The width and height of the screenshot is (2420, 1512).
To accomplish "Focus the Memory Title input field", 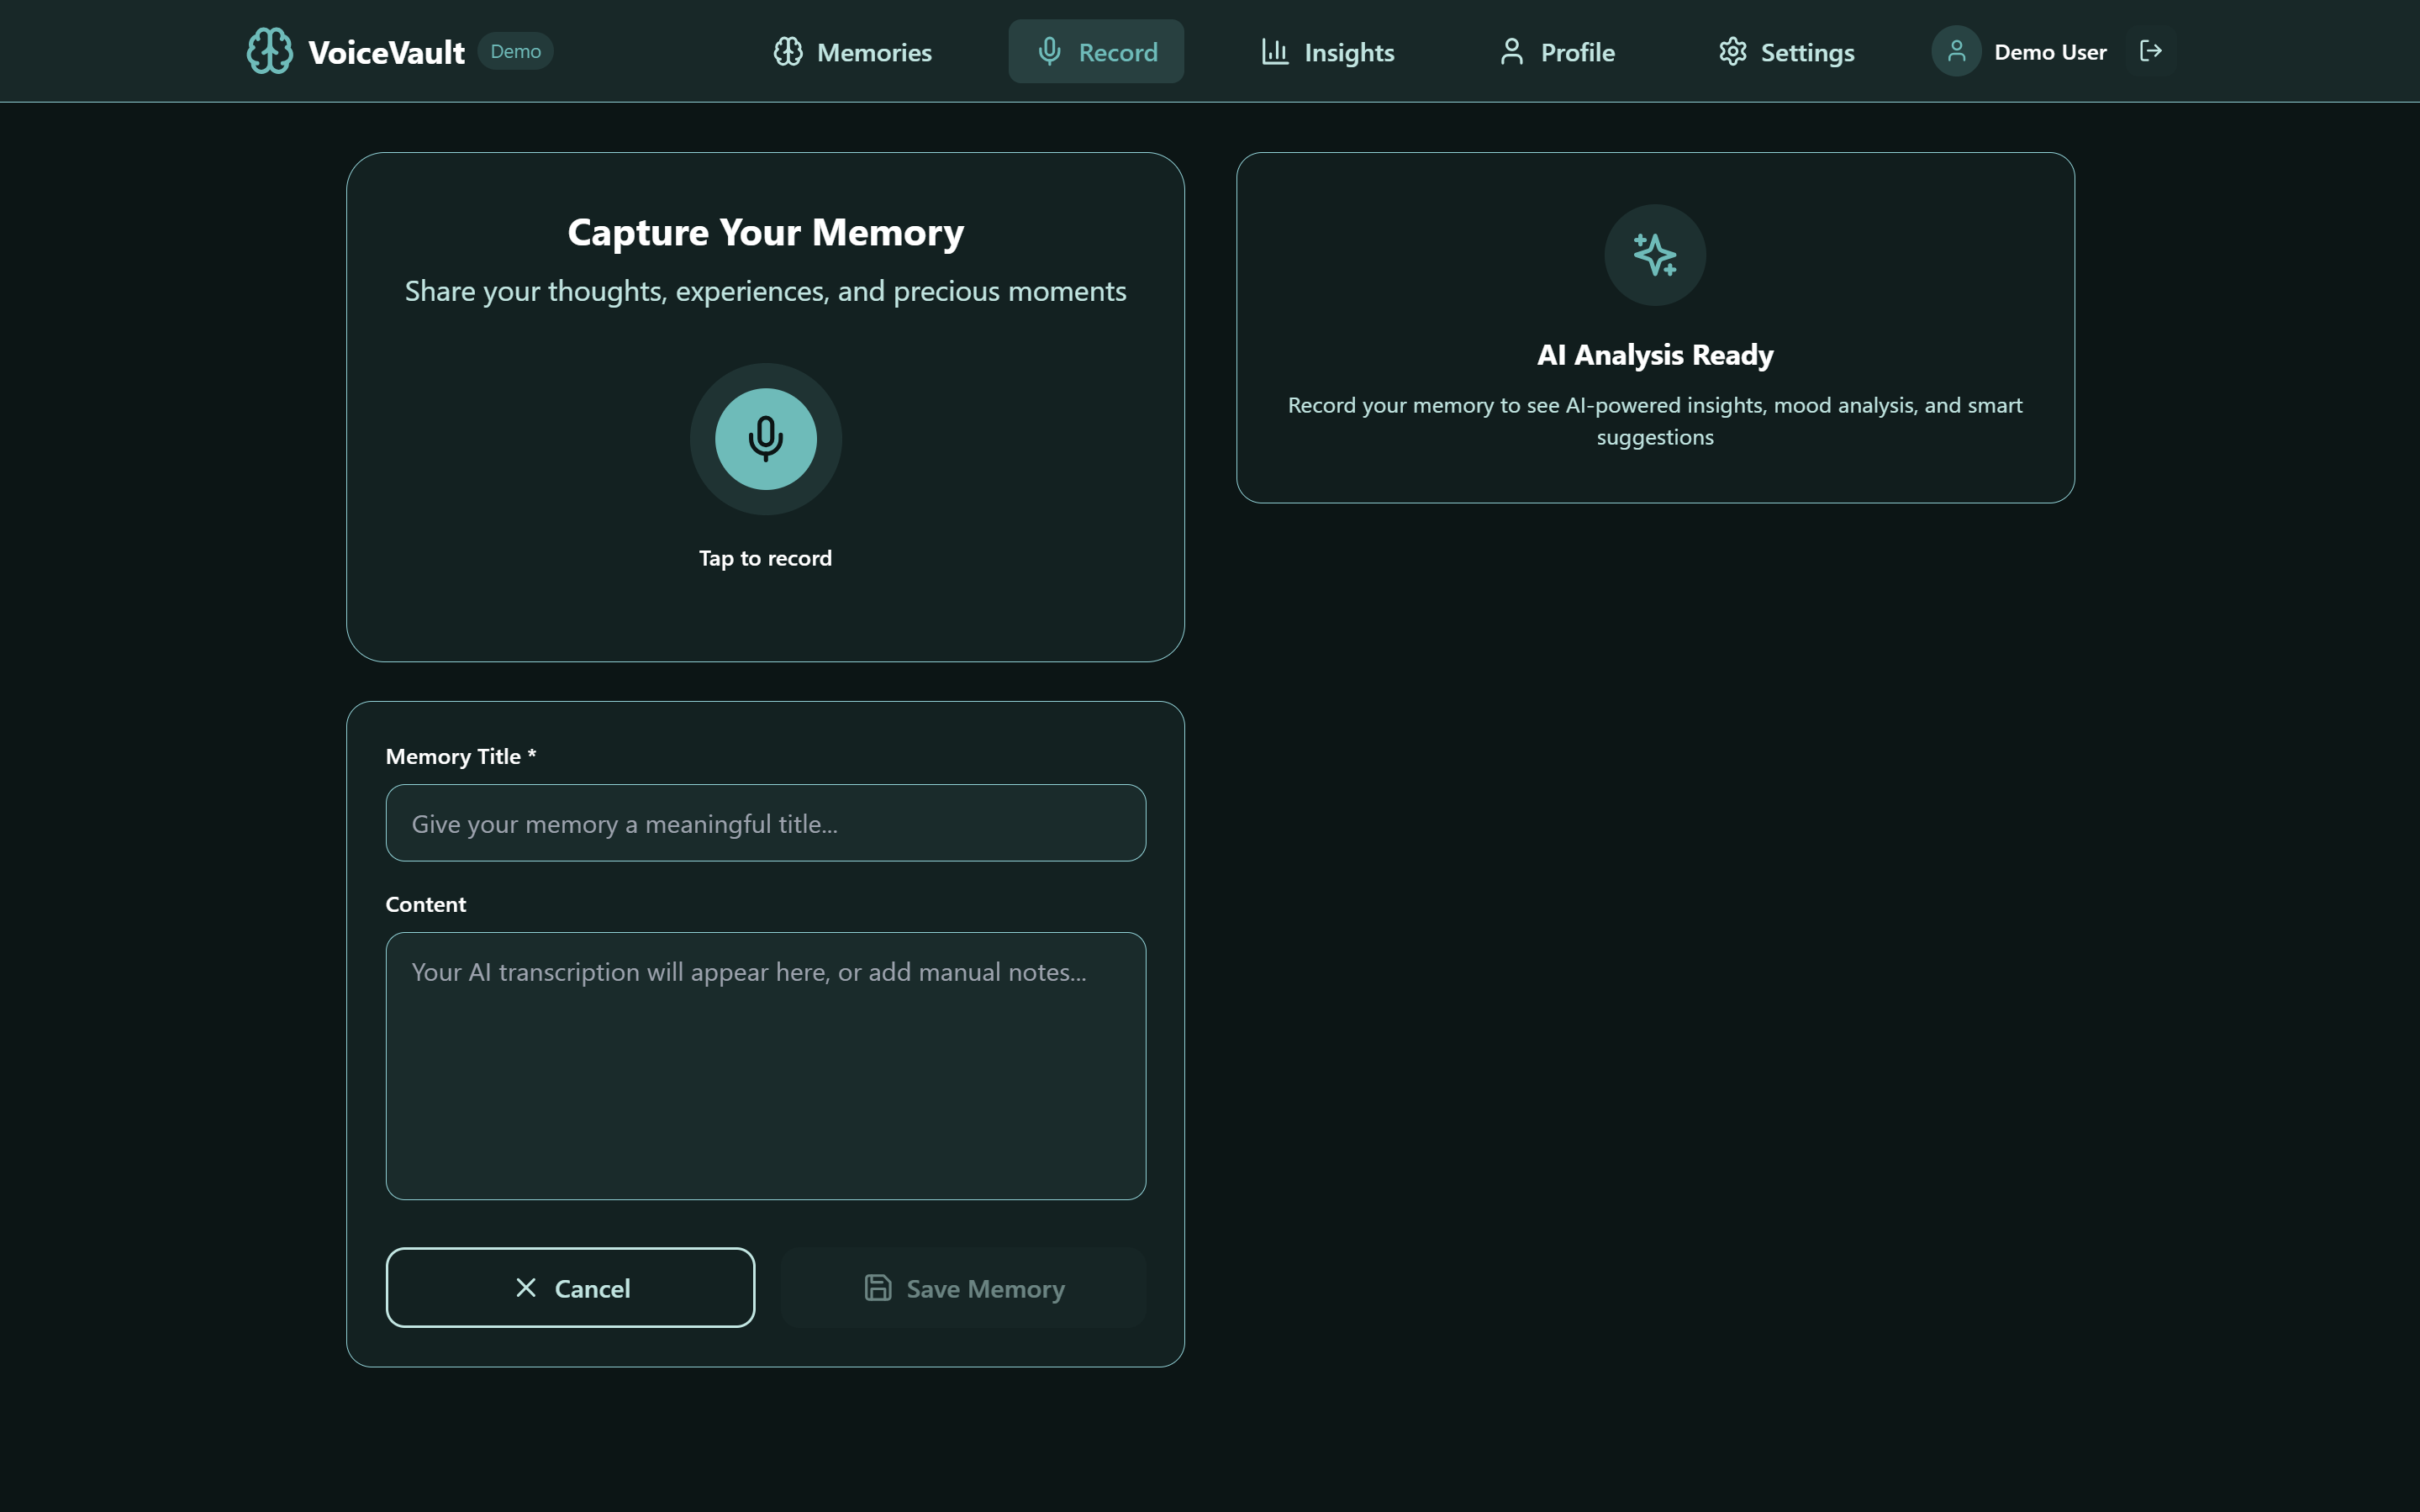I will (765, 823).
